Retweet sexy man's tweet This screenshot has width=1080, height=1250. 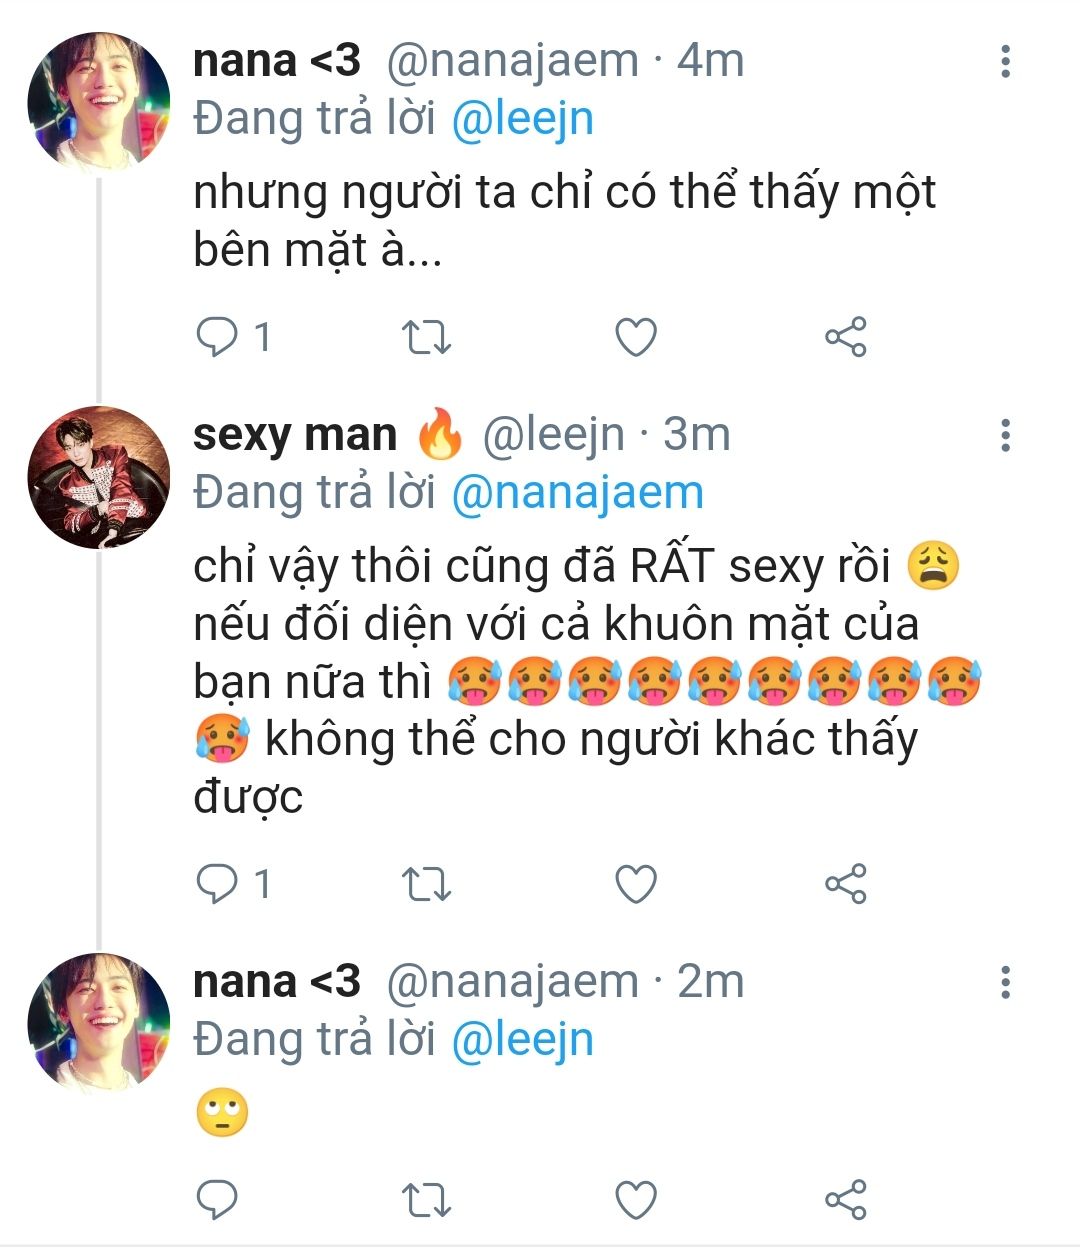[x=426, y=884]
